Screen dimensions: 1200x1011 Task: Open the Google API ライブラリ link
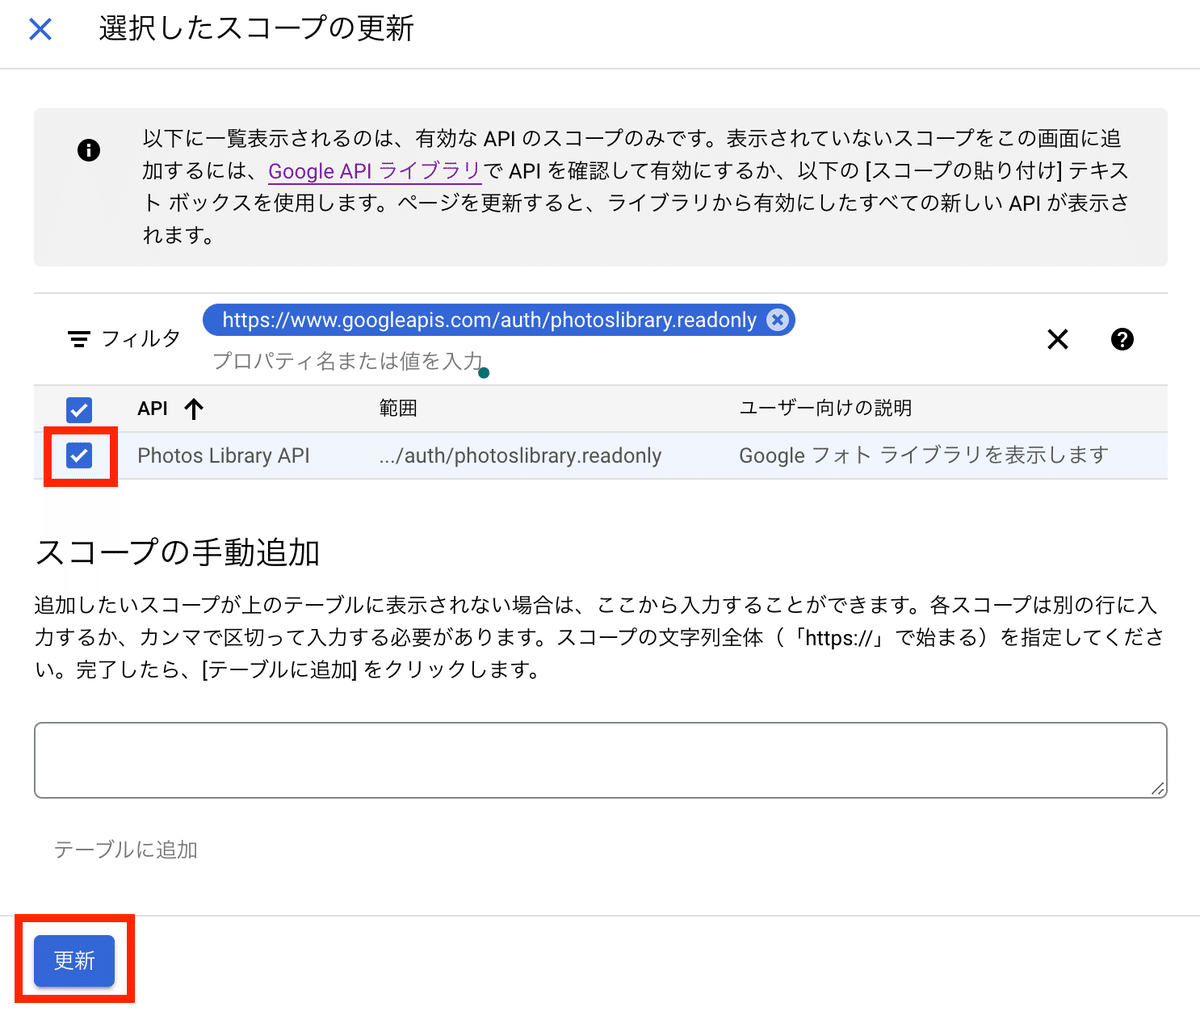pos(375,171)
